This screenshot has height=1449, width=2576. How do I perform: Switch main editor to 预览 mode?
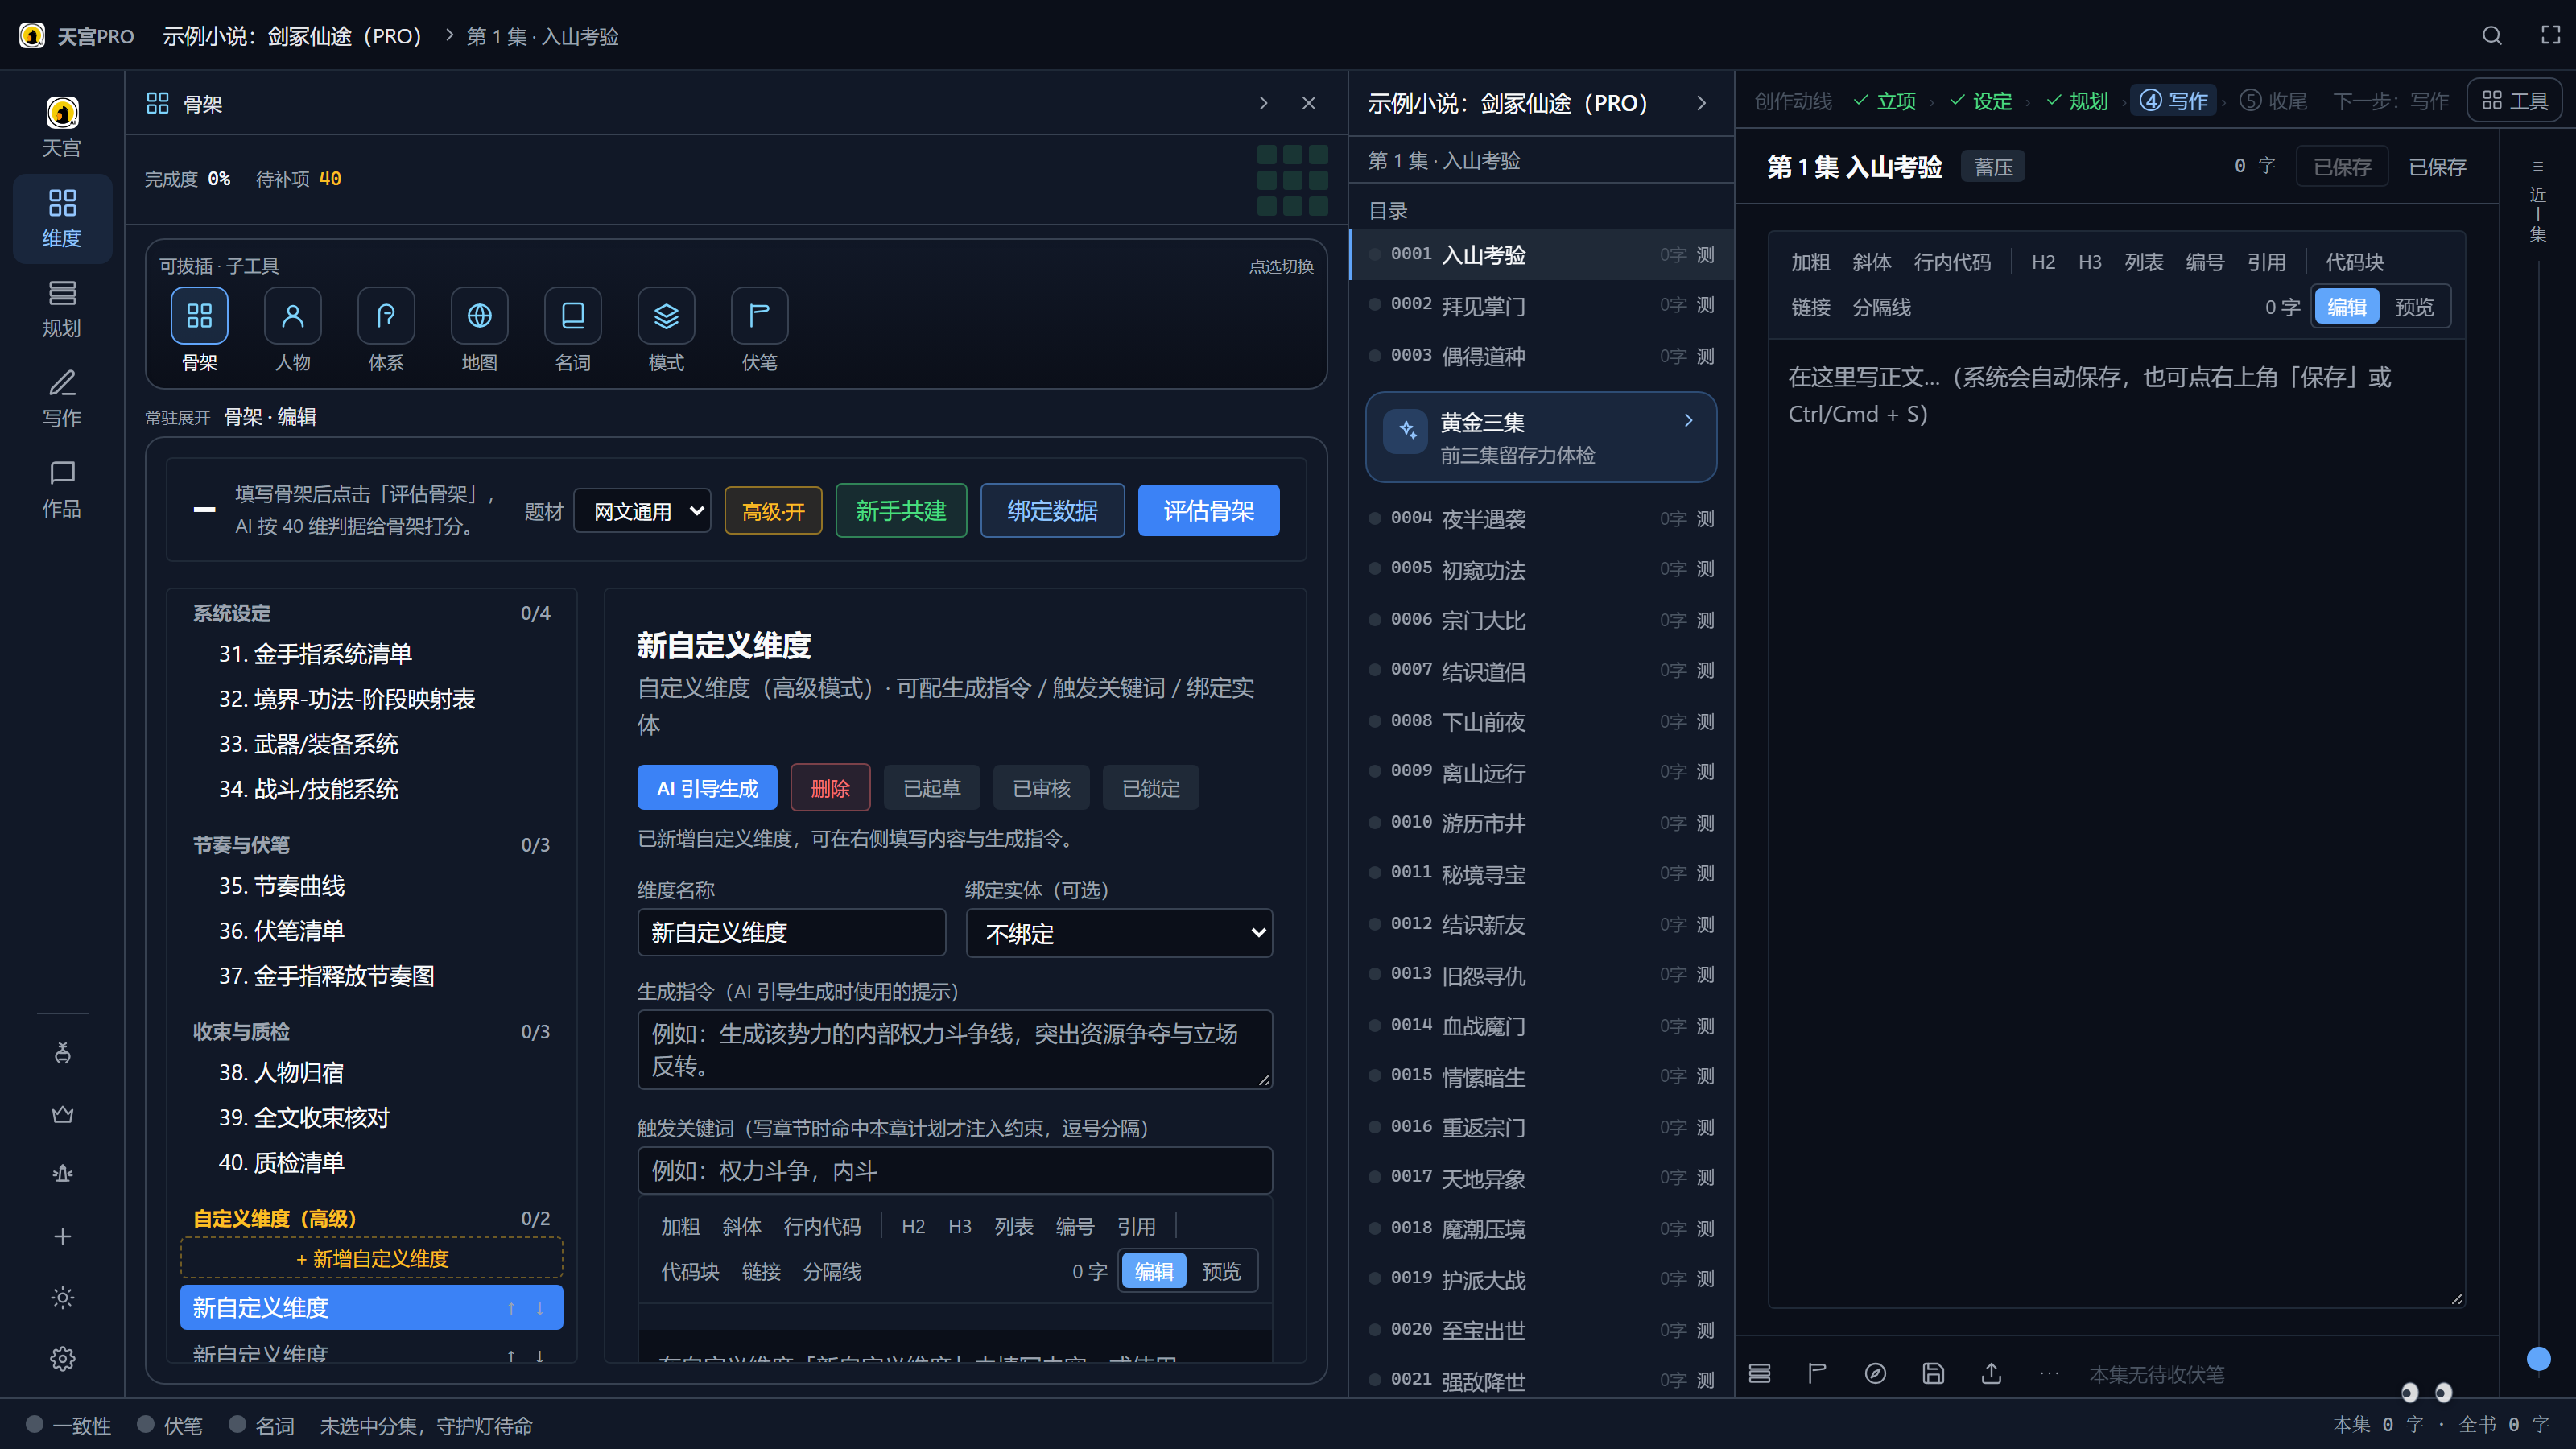point(2414,307)
